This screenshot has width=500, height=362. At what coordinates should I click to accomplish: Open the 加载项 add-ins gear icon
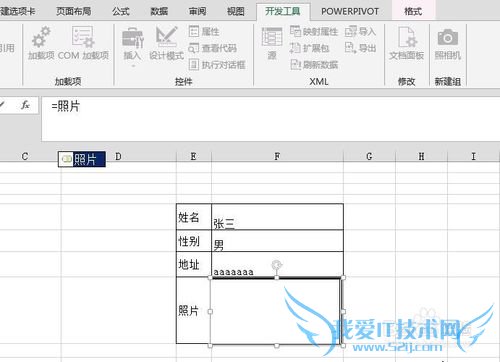(41, 44)
